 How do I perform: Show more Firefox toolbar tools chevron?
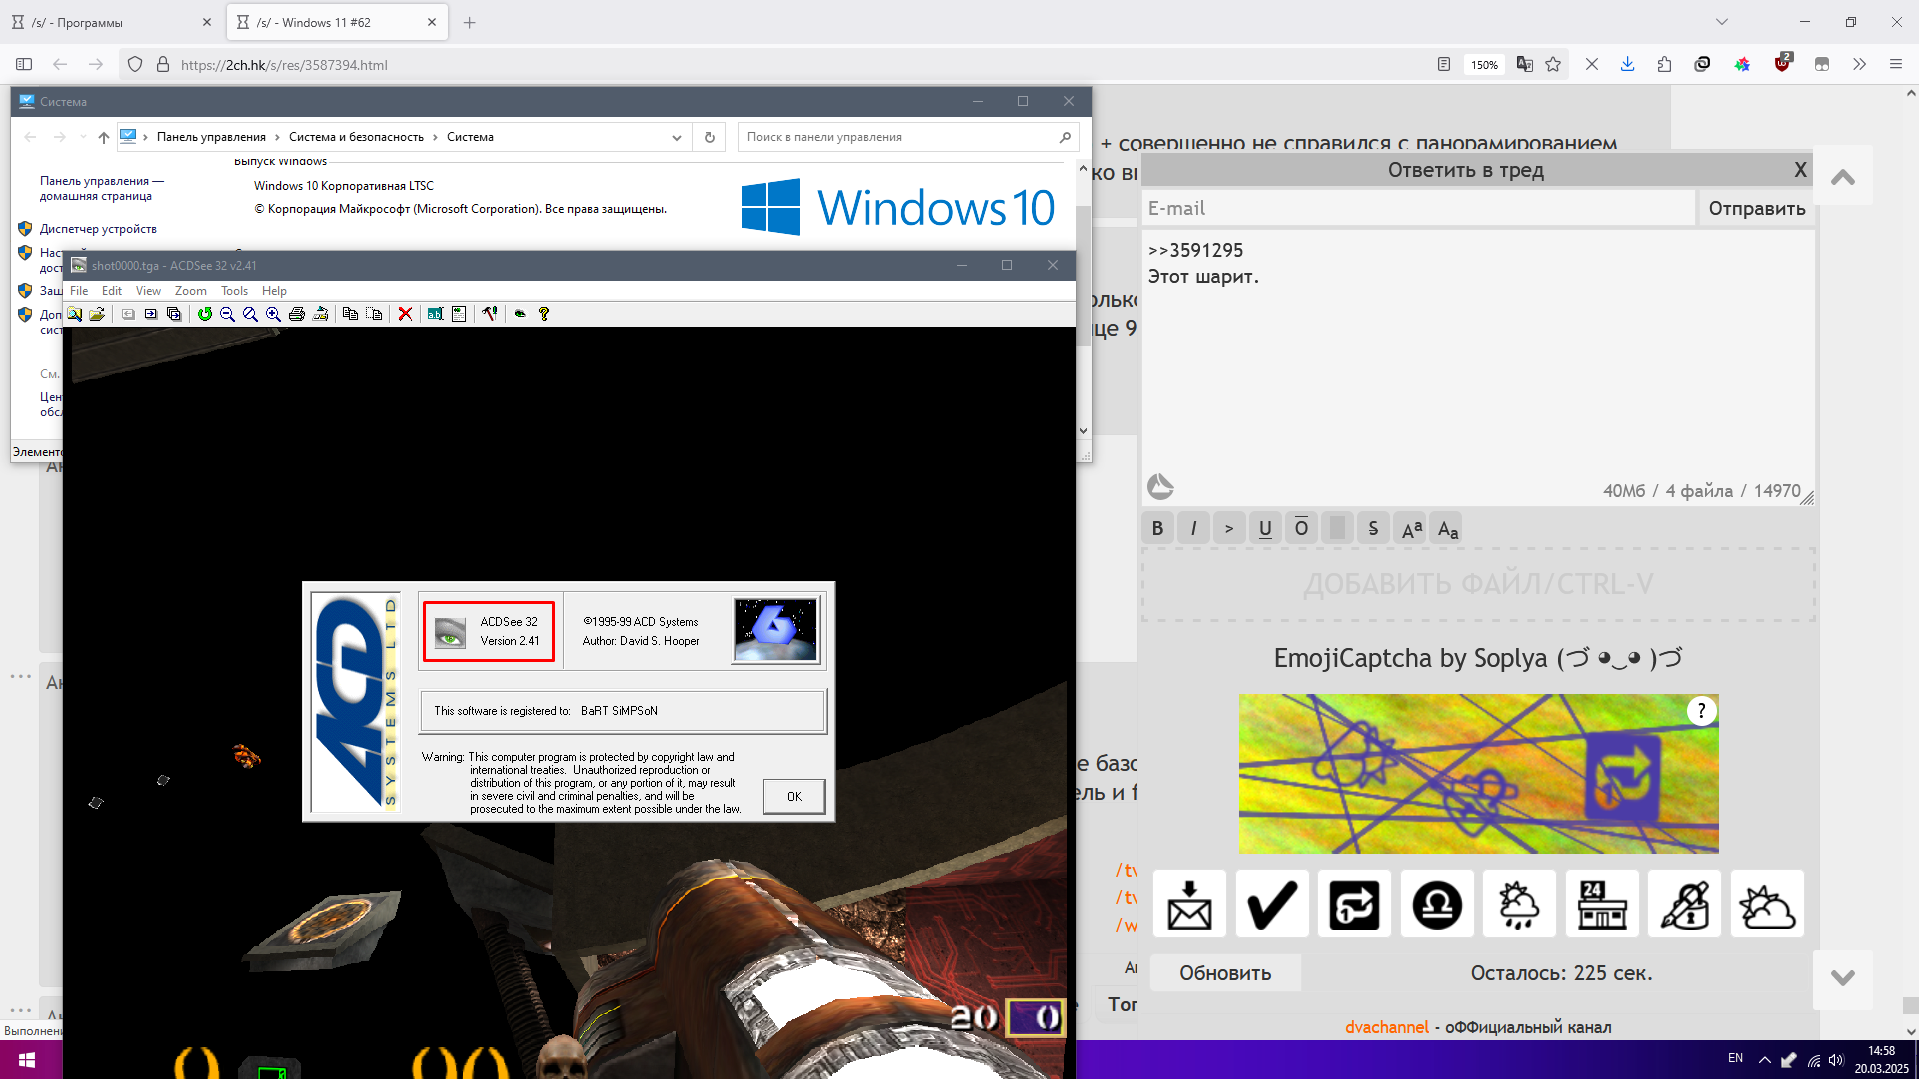(1859, 64)
